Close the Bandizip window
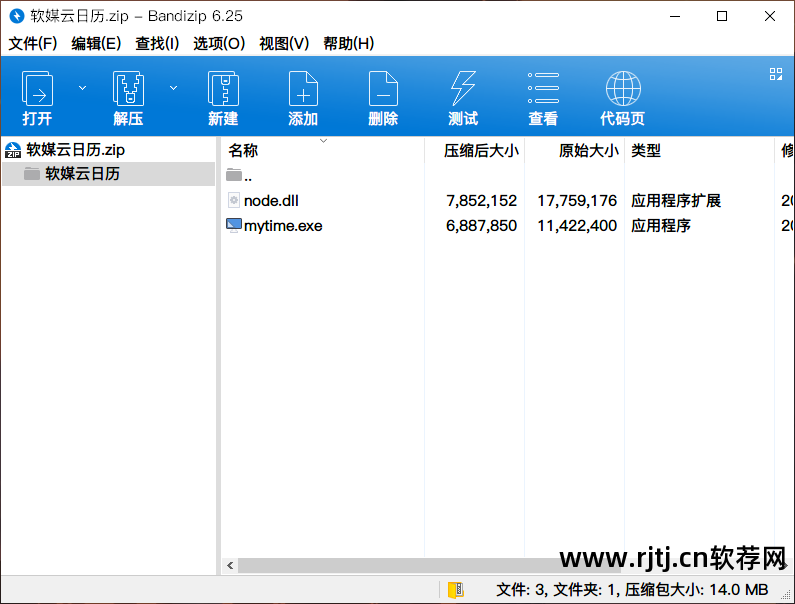This screenshot has height=604, width=795. [x=770, y=16]
